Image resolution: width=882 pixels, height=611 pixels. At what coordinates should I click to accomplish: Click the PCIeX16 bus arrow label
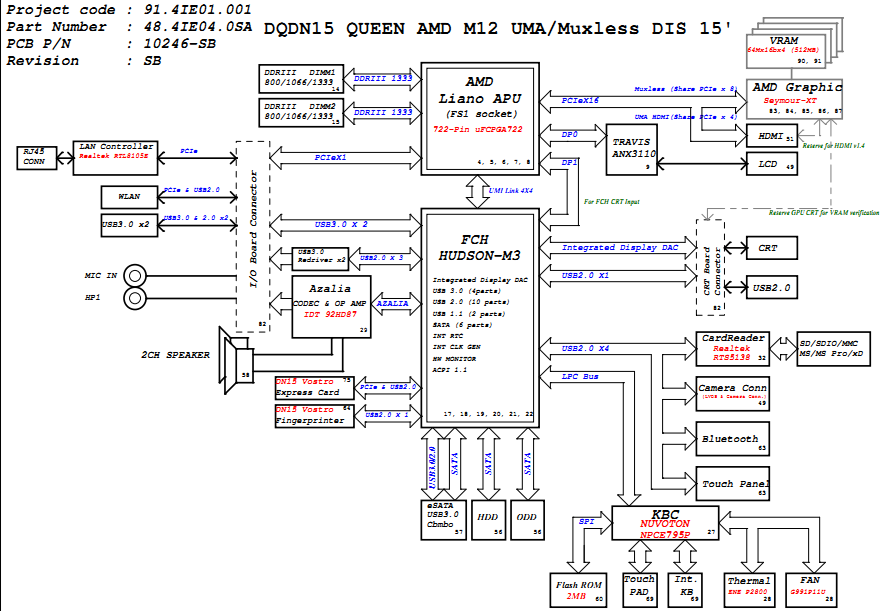[x=580, y=101]
